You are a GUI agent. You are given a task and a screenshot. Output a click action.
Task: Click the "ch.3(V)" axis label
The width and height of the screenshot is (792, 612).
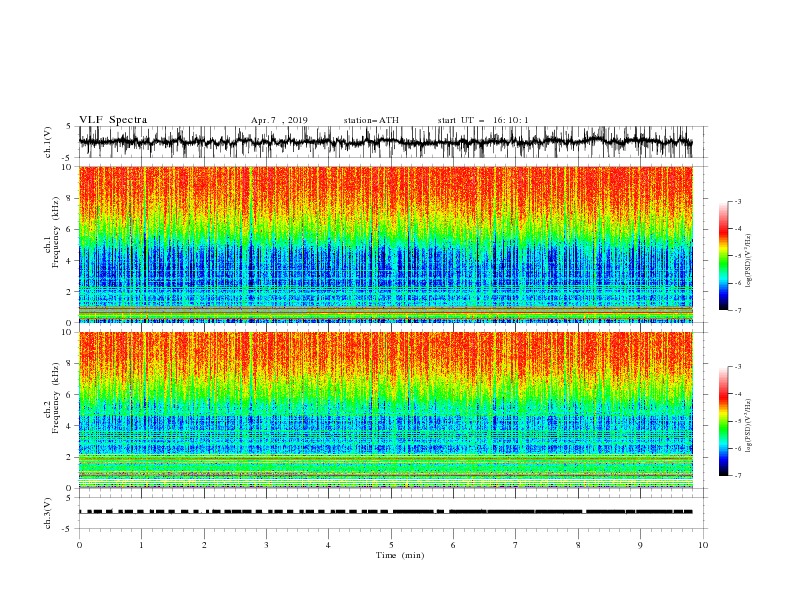pos(48,513)
